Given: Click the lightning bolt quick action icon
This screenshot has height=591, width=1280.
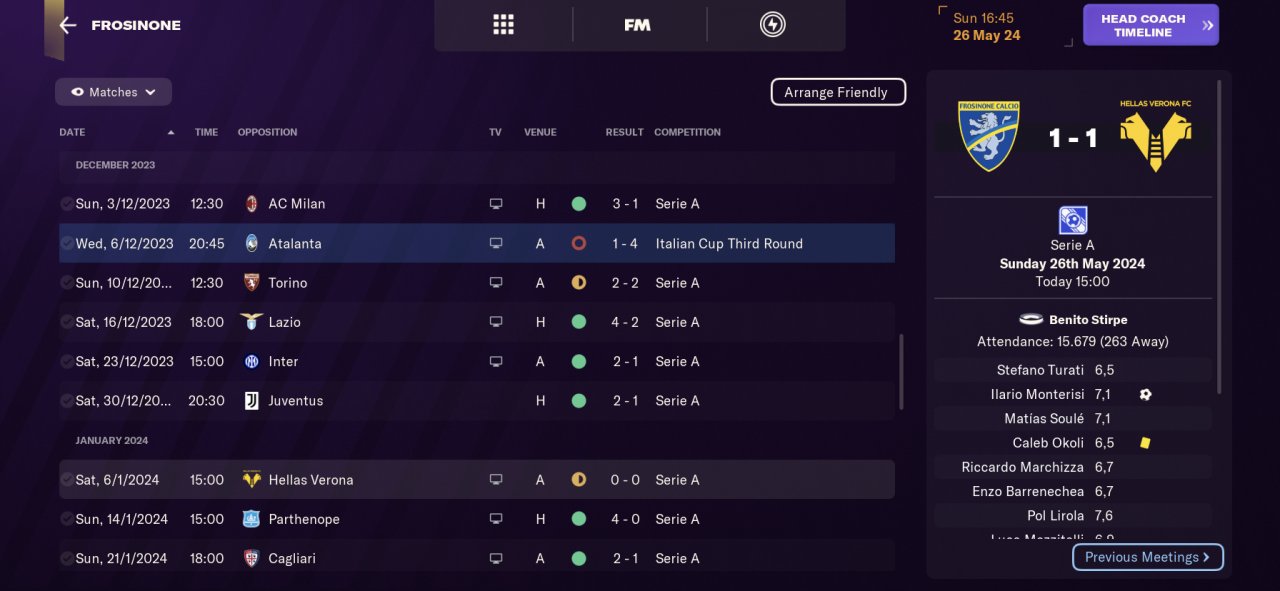Looking at the screenshot, I should point(773,25).
